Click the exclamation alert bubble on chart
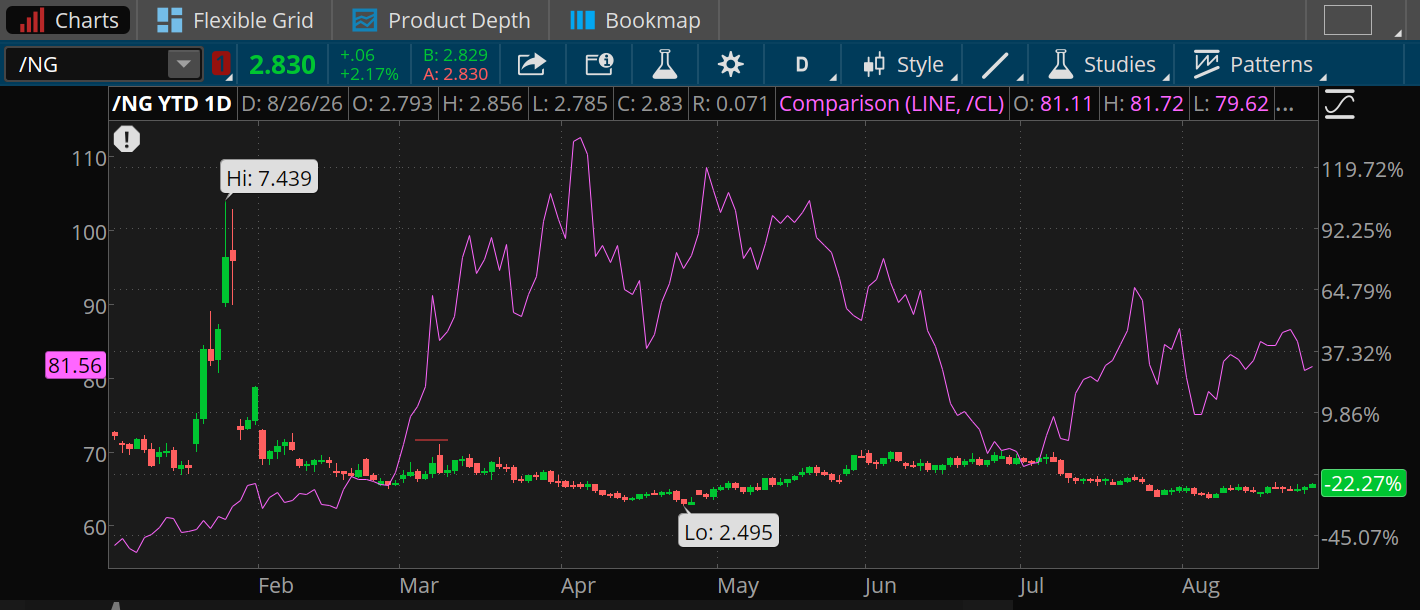Viewport: 1420px width, 610px height. pos(127,140)
